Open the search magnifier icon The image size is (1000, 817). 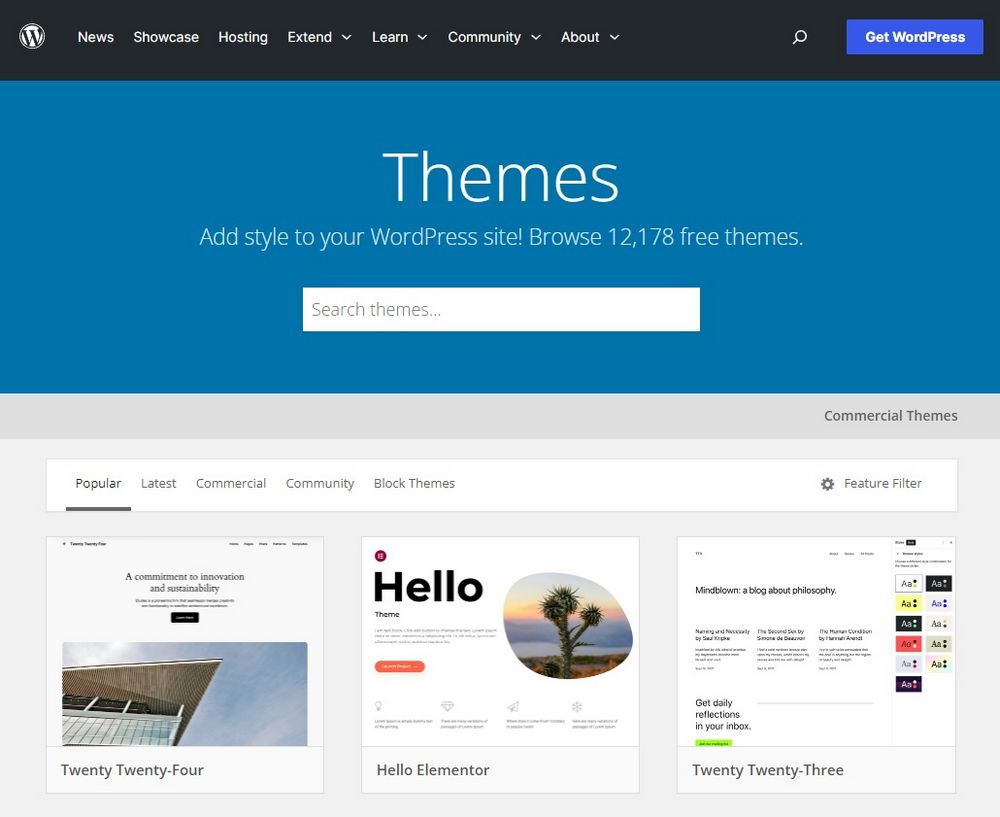tap(799, 37)
